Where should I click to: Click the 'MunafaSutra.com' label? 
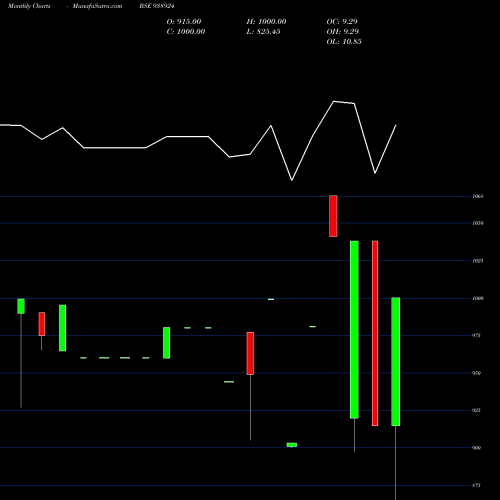click(x=97, y=6)
